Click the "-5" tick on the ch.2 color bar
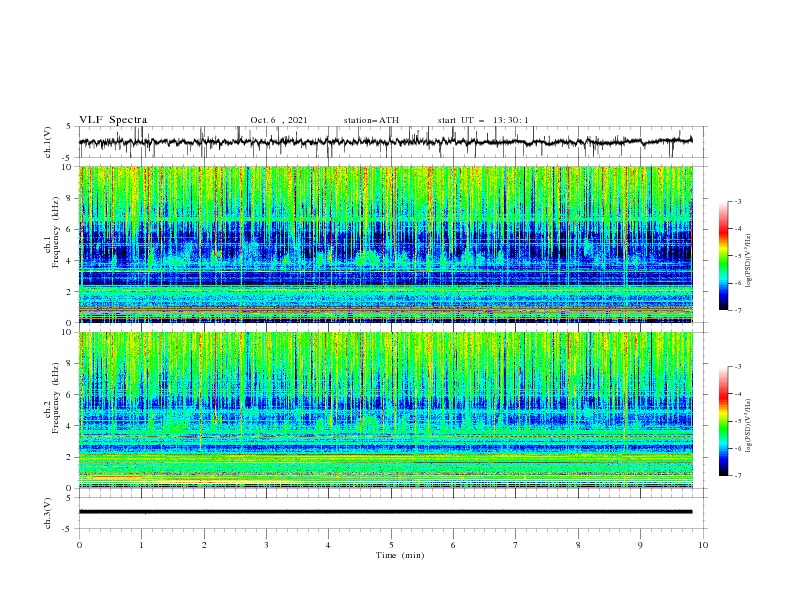Screen dimensions: 792x612 737,421
